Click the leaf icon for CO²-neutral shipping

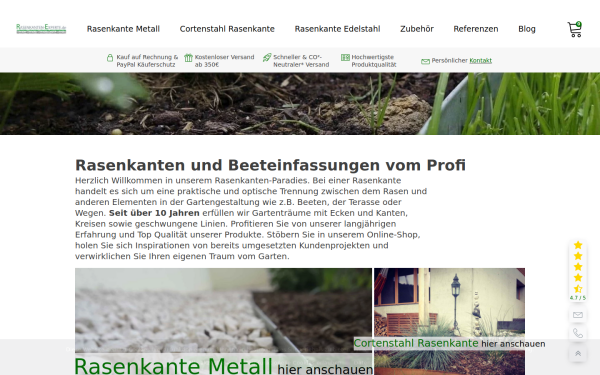[x=267, y=58]
